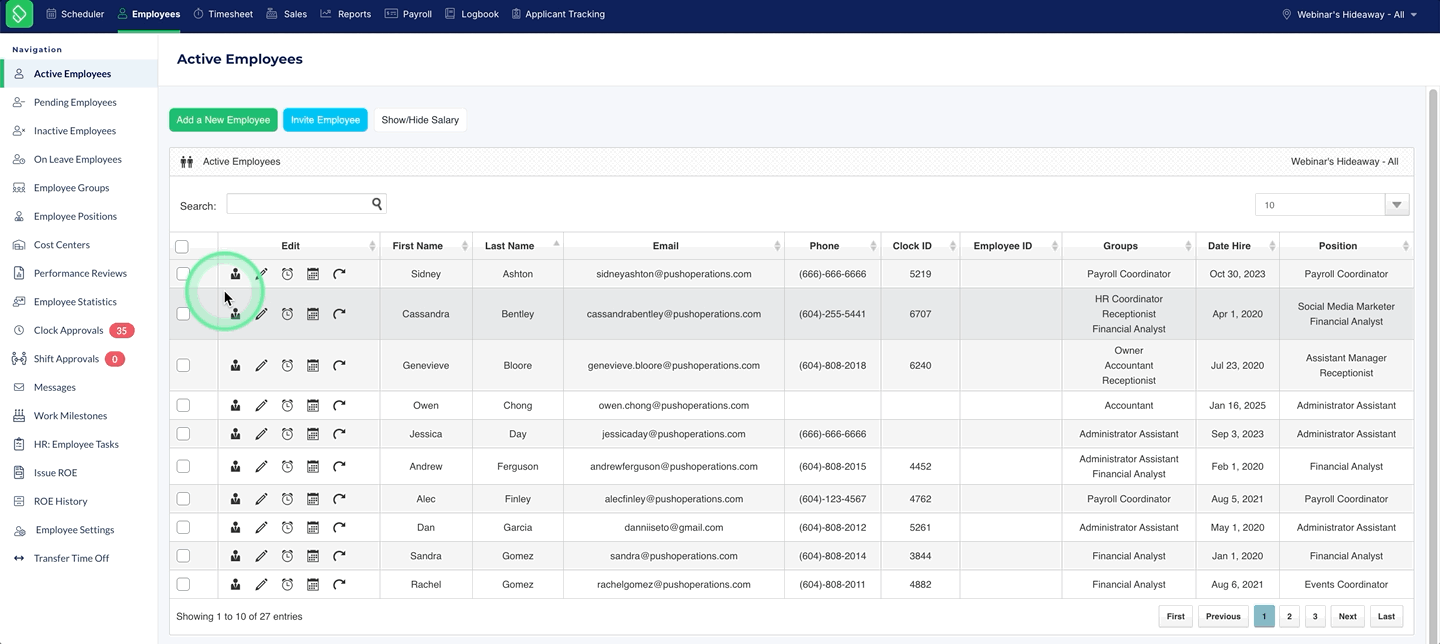Edit Andrew Ferguson using the pencil icon

point(261,467)
